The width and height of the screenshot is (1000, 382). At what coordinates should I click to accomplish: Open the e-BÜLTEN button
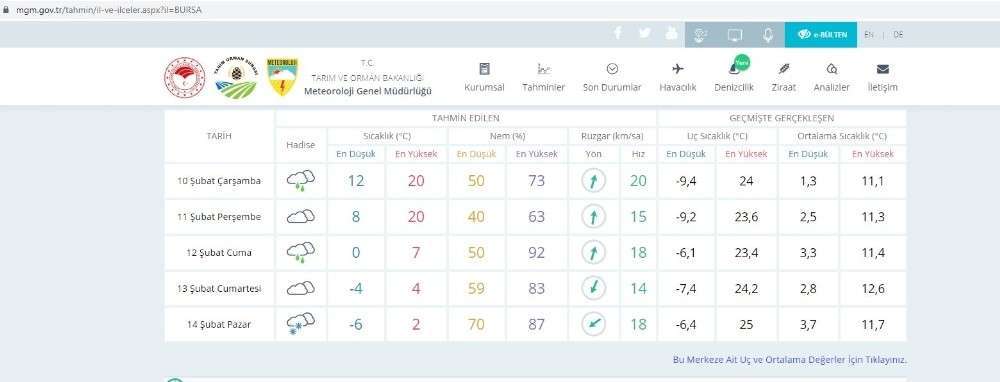tap(820, 35)
